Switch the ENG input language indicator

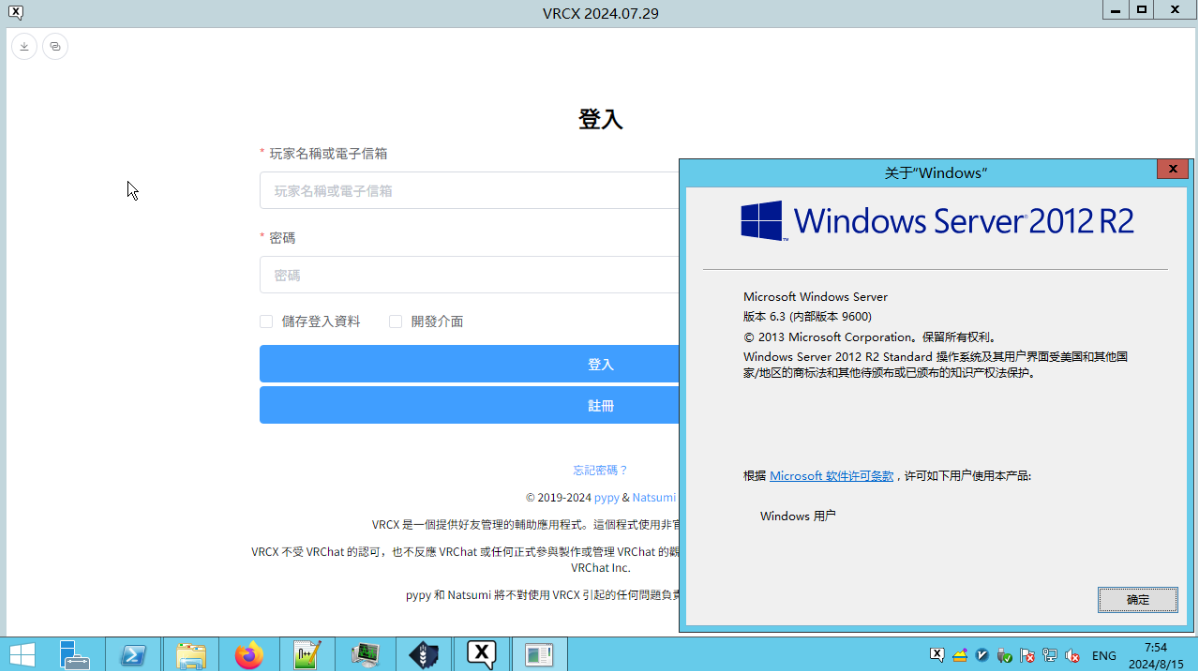(1104, 656)
